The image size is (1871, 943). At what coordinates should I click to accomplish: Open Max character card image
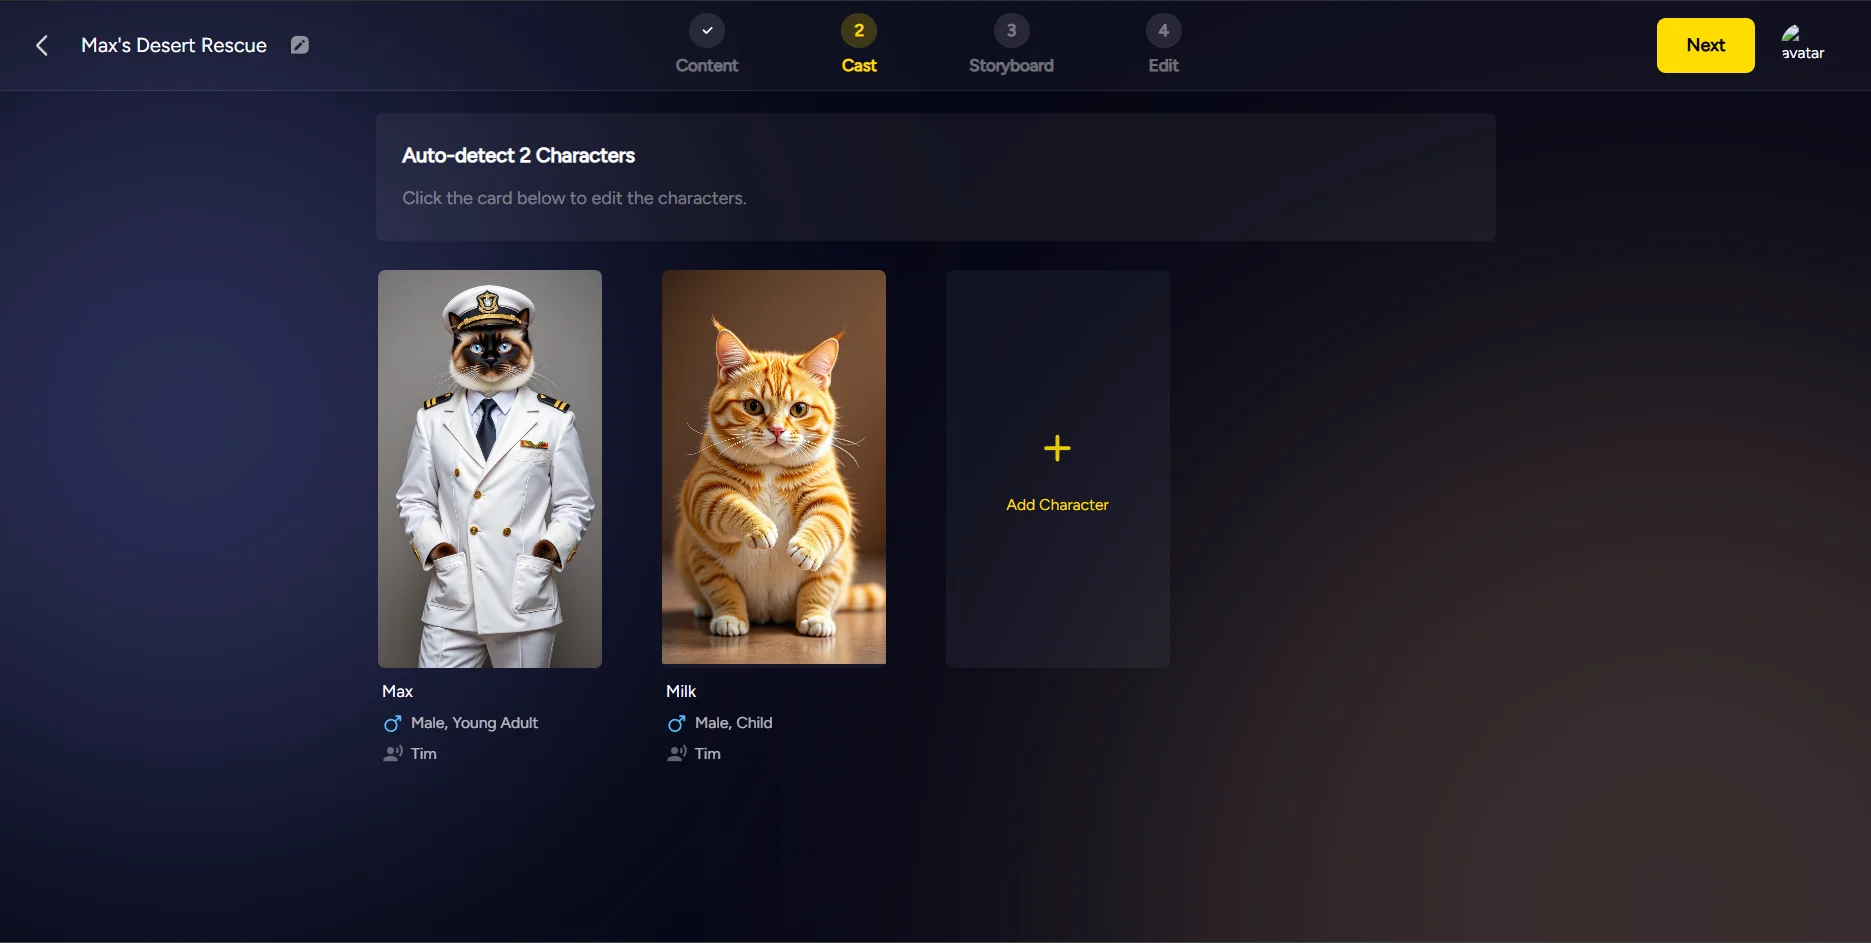coord(490,469)
